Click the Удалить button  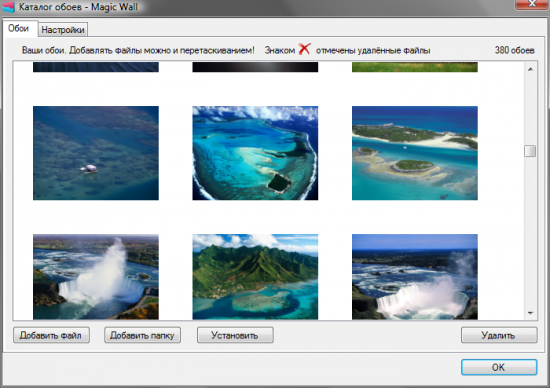[x=498, y=335]
